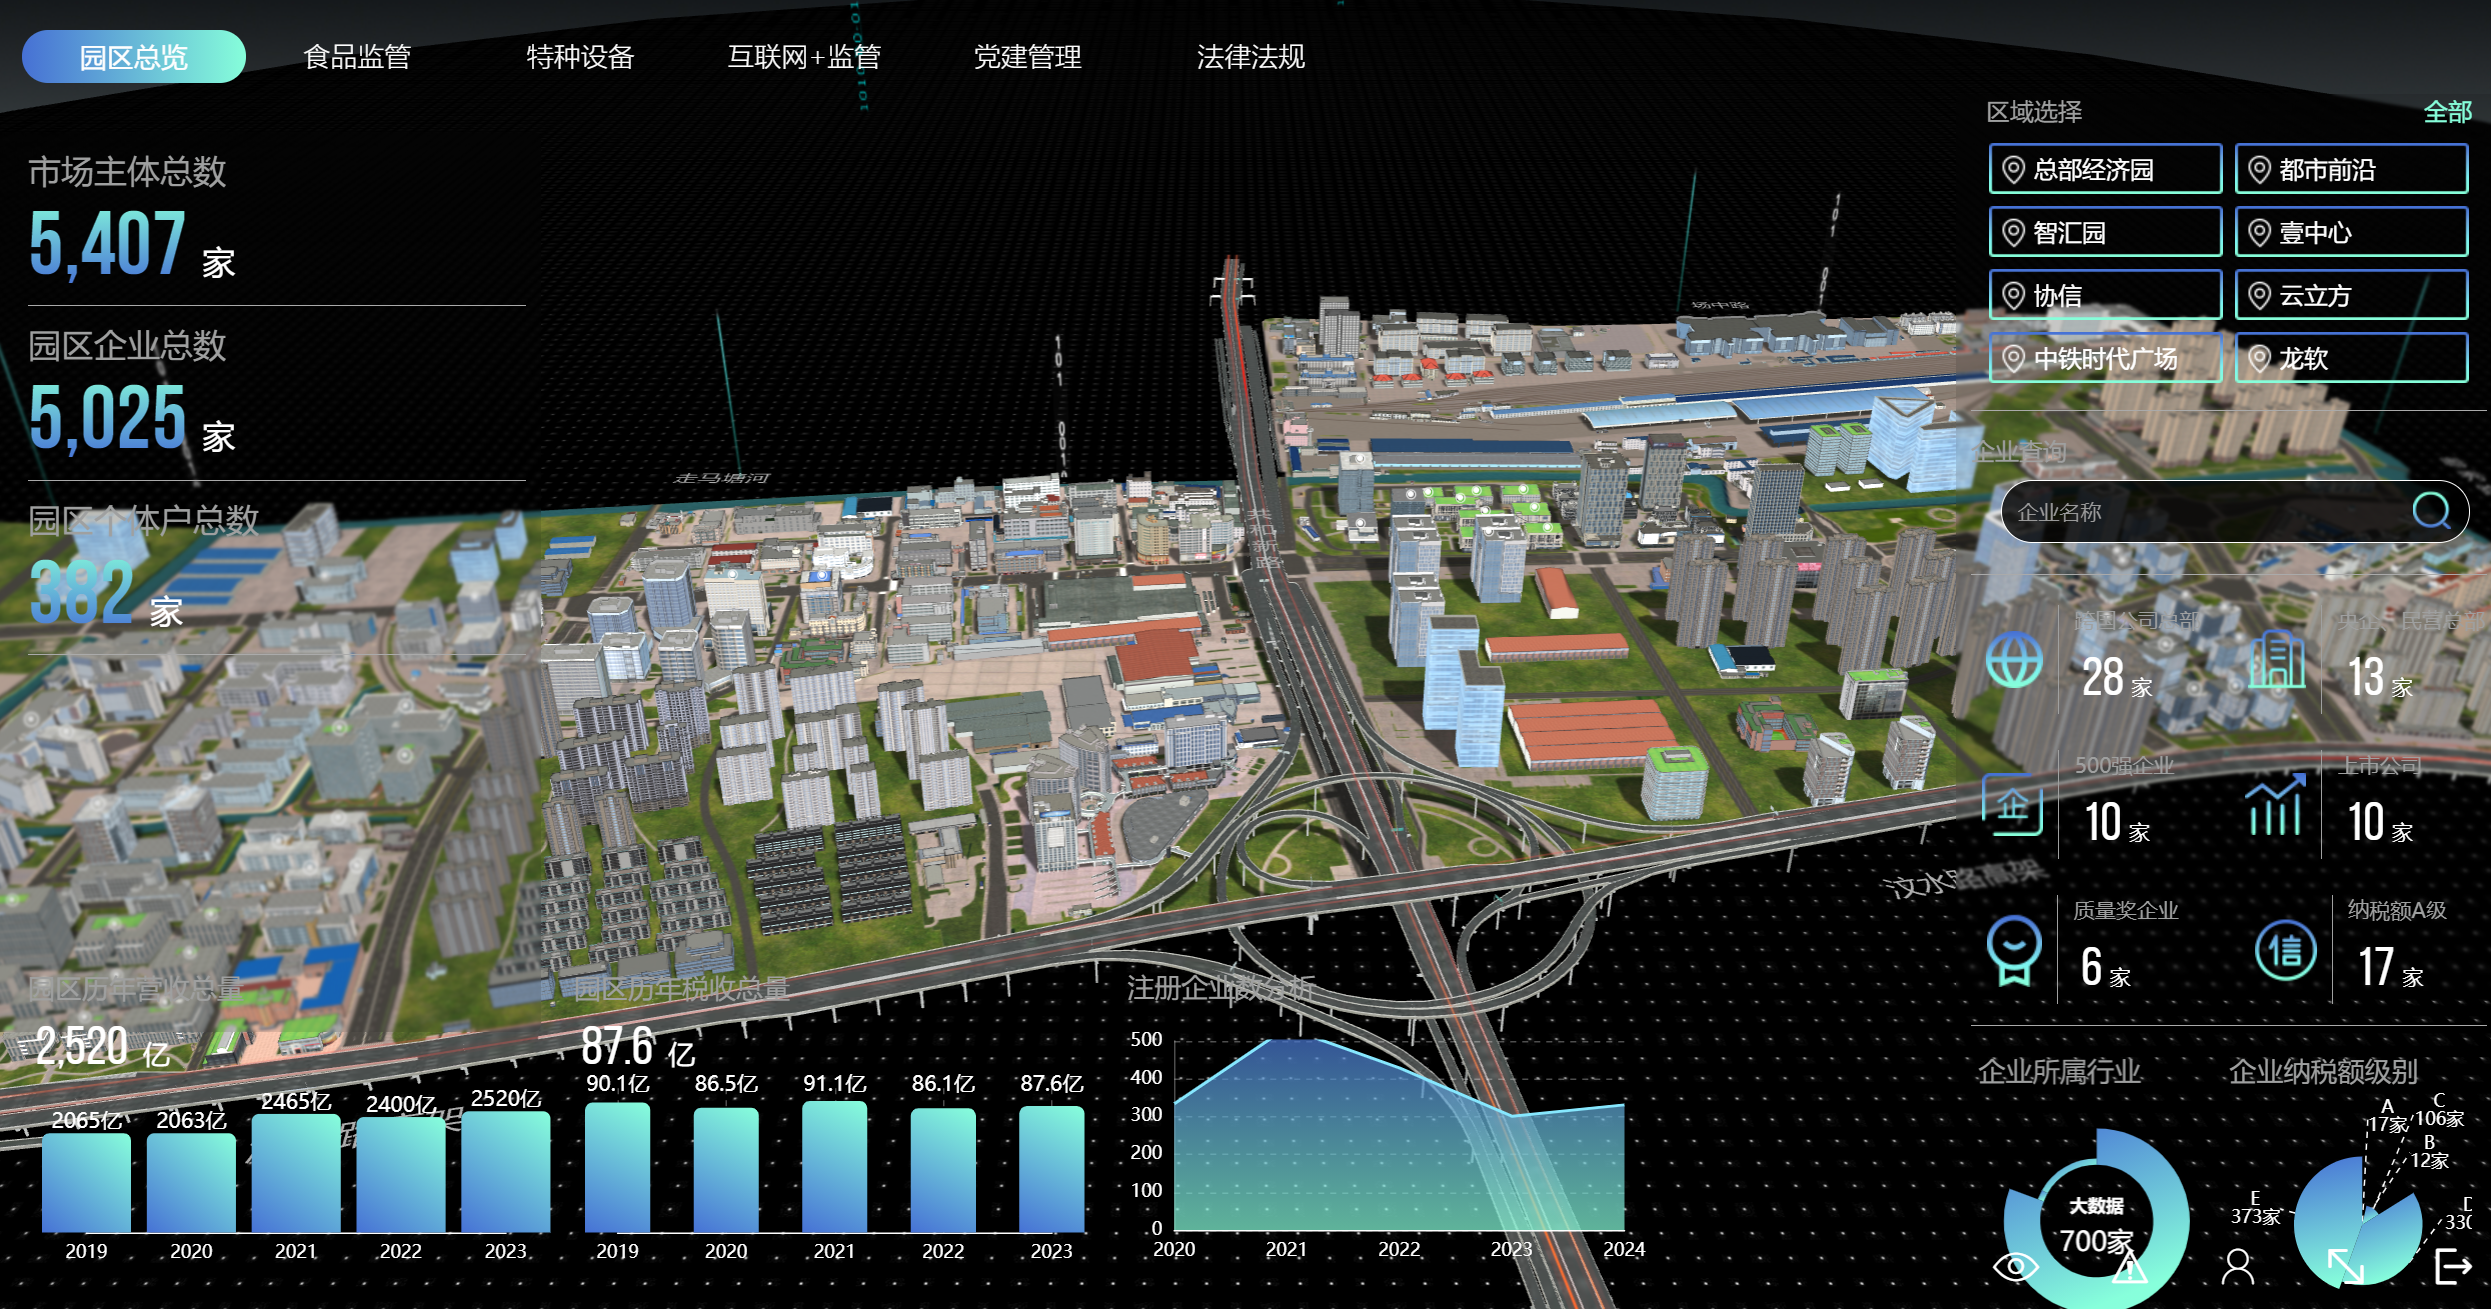Screen dimensions: 2491x1309
Task: Click the medal icon for 质量奖企业
Action: tap(2014, 950)
